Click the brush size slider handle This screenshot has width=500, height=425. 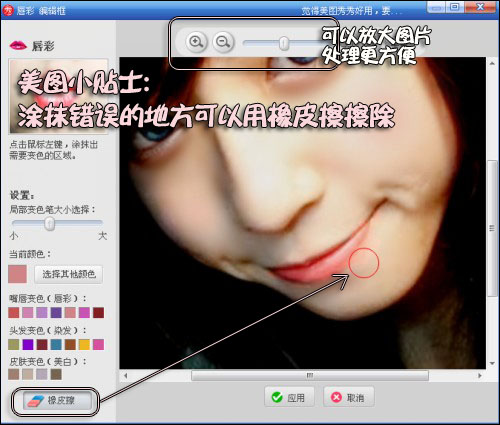tap(50, 223)
